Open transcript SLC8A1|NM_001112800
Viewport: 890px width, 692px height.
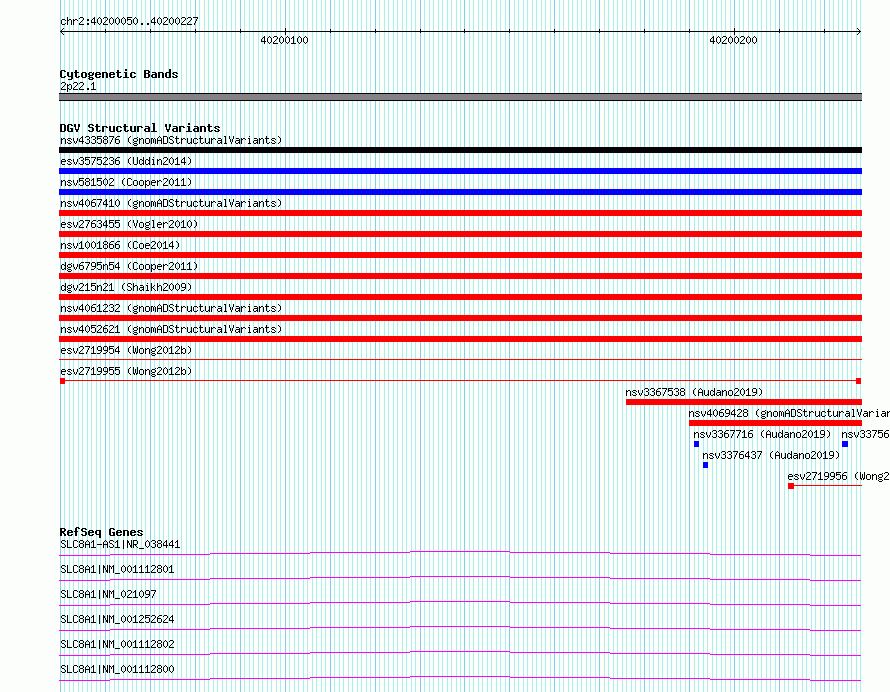tap(117, 669)
